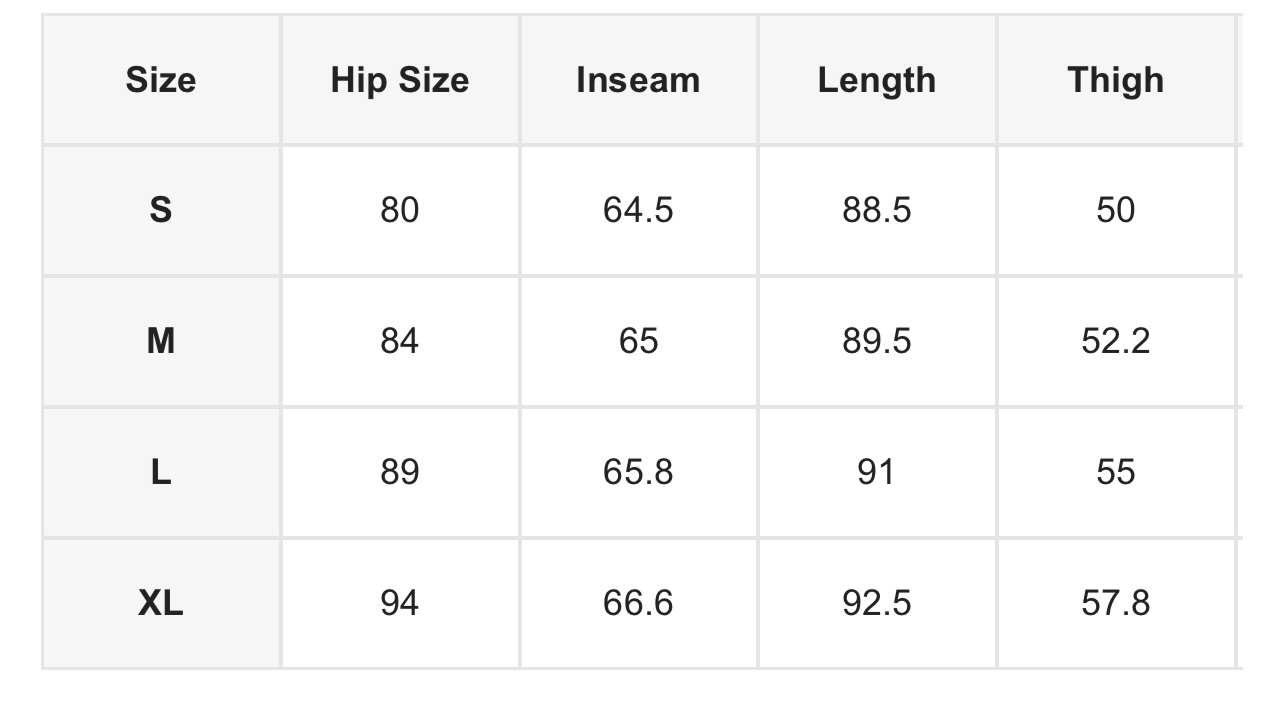Click the length value 88.5
Viewport: 1284px width, 704px height.
(877, 210)
